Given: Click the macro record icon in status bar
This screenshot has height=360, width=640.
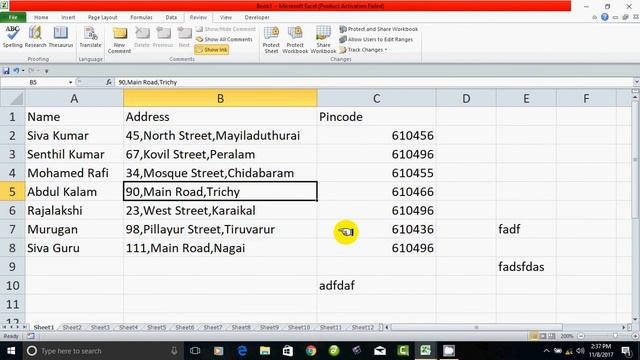Looking at the screenshot, I should tap(31, 336).
